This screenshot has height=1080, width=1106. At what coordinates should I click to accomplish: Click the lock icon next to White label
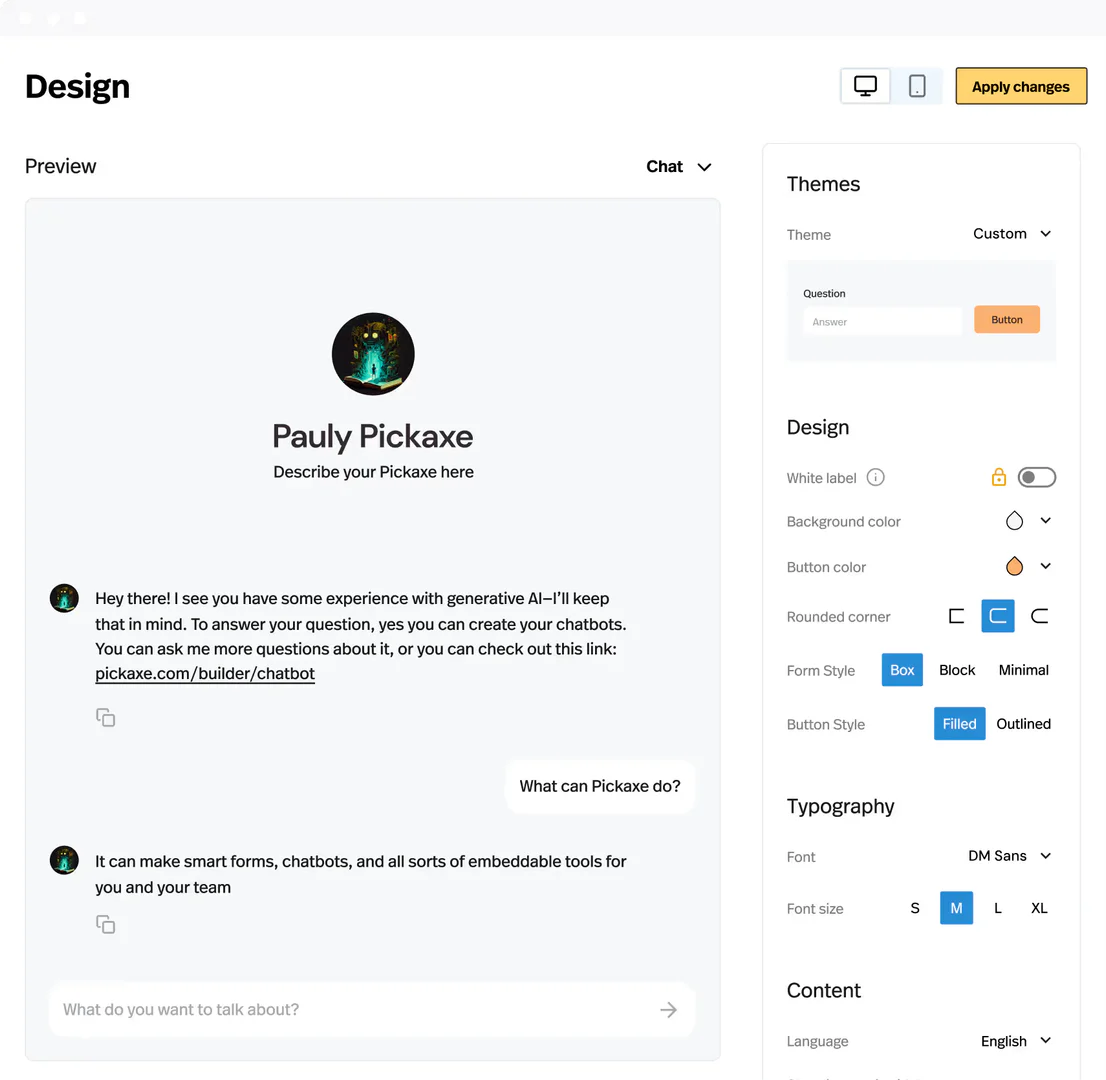[x=999, y=477]
